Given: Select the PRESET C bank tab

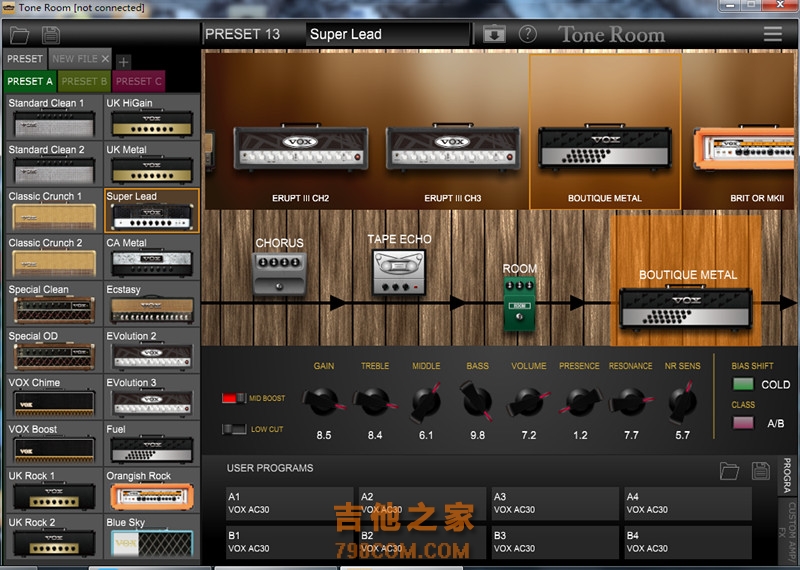Looking at the screenshot, I should [x=139, y=82].
